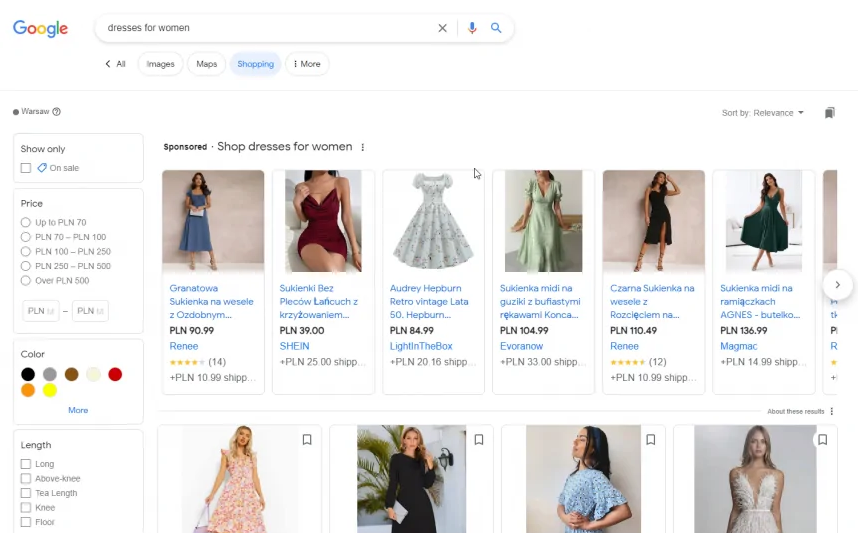858x533 pixels.
Task: Open the blue dress product thumbnail
Action: tap(213, 221)
